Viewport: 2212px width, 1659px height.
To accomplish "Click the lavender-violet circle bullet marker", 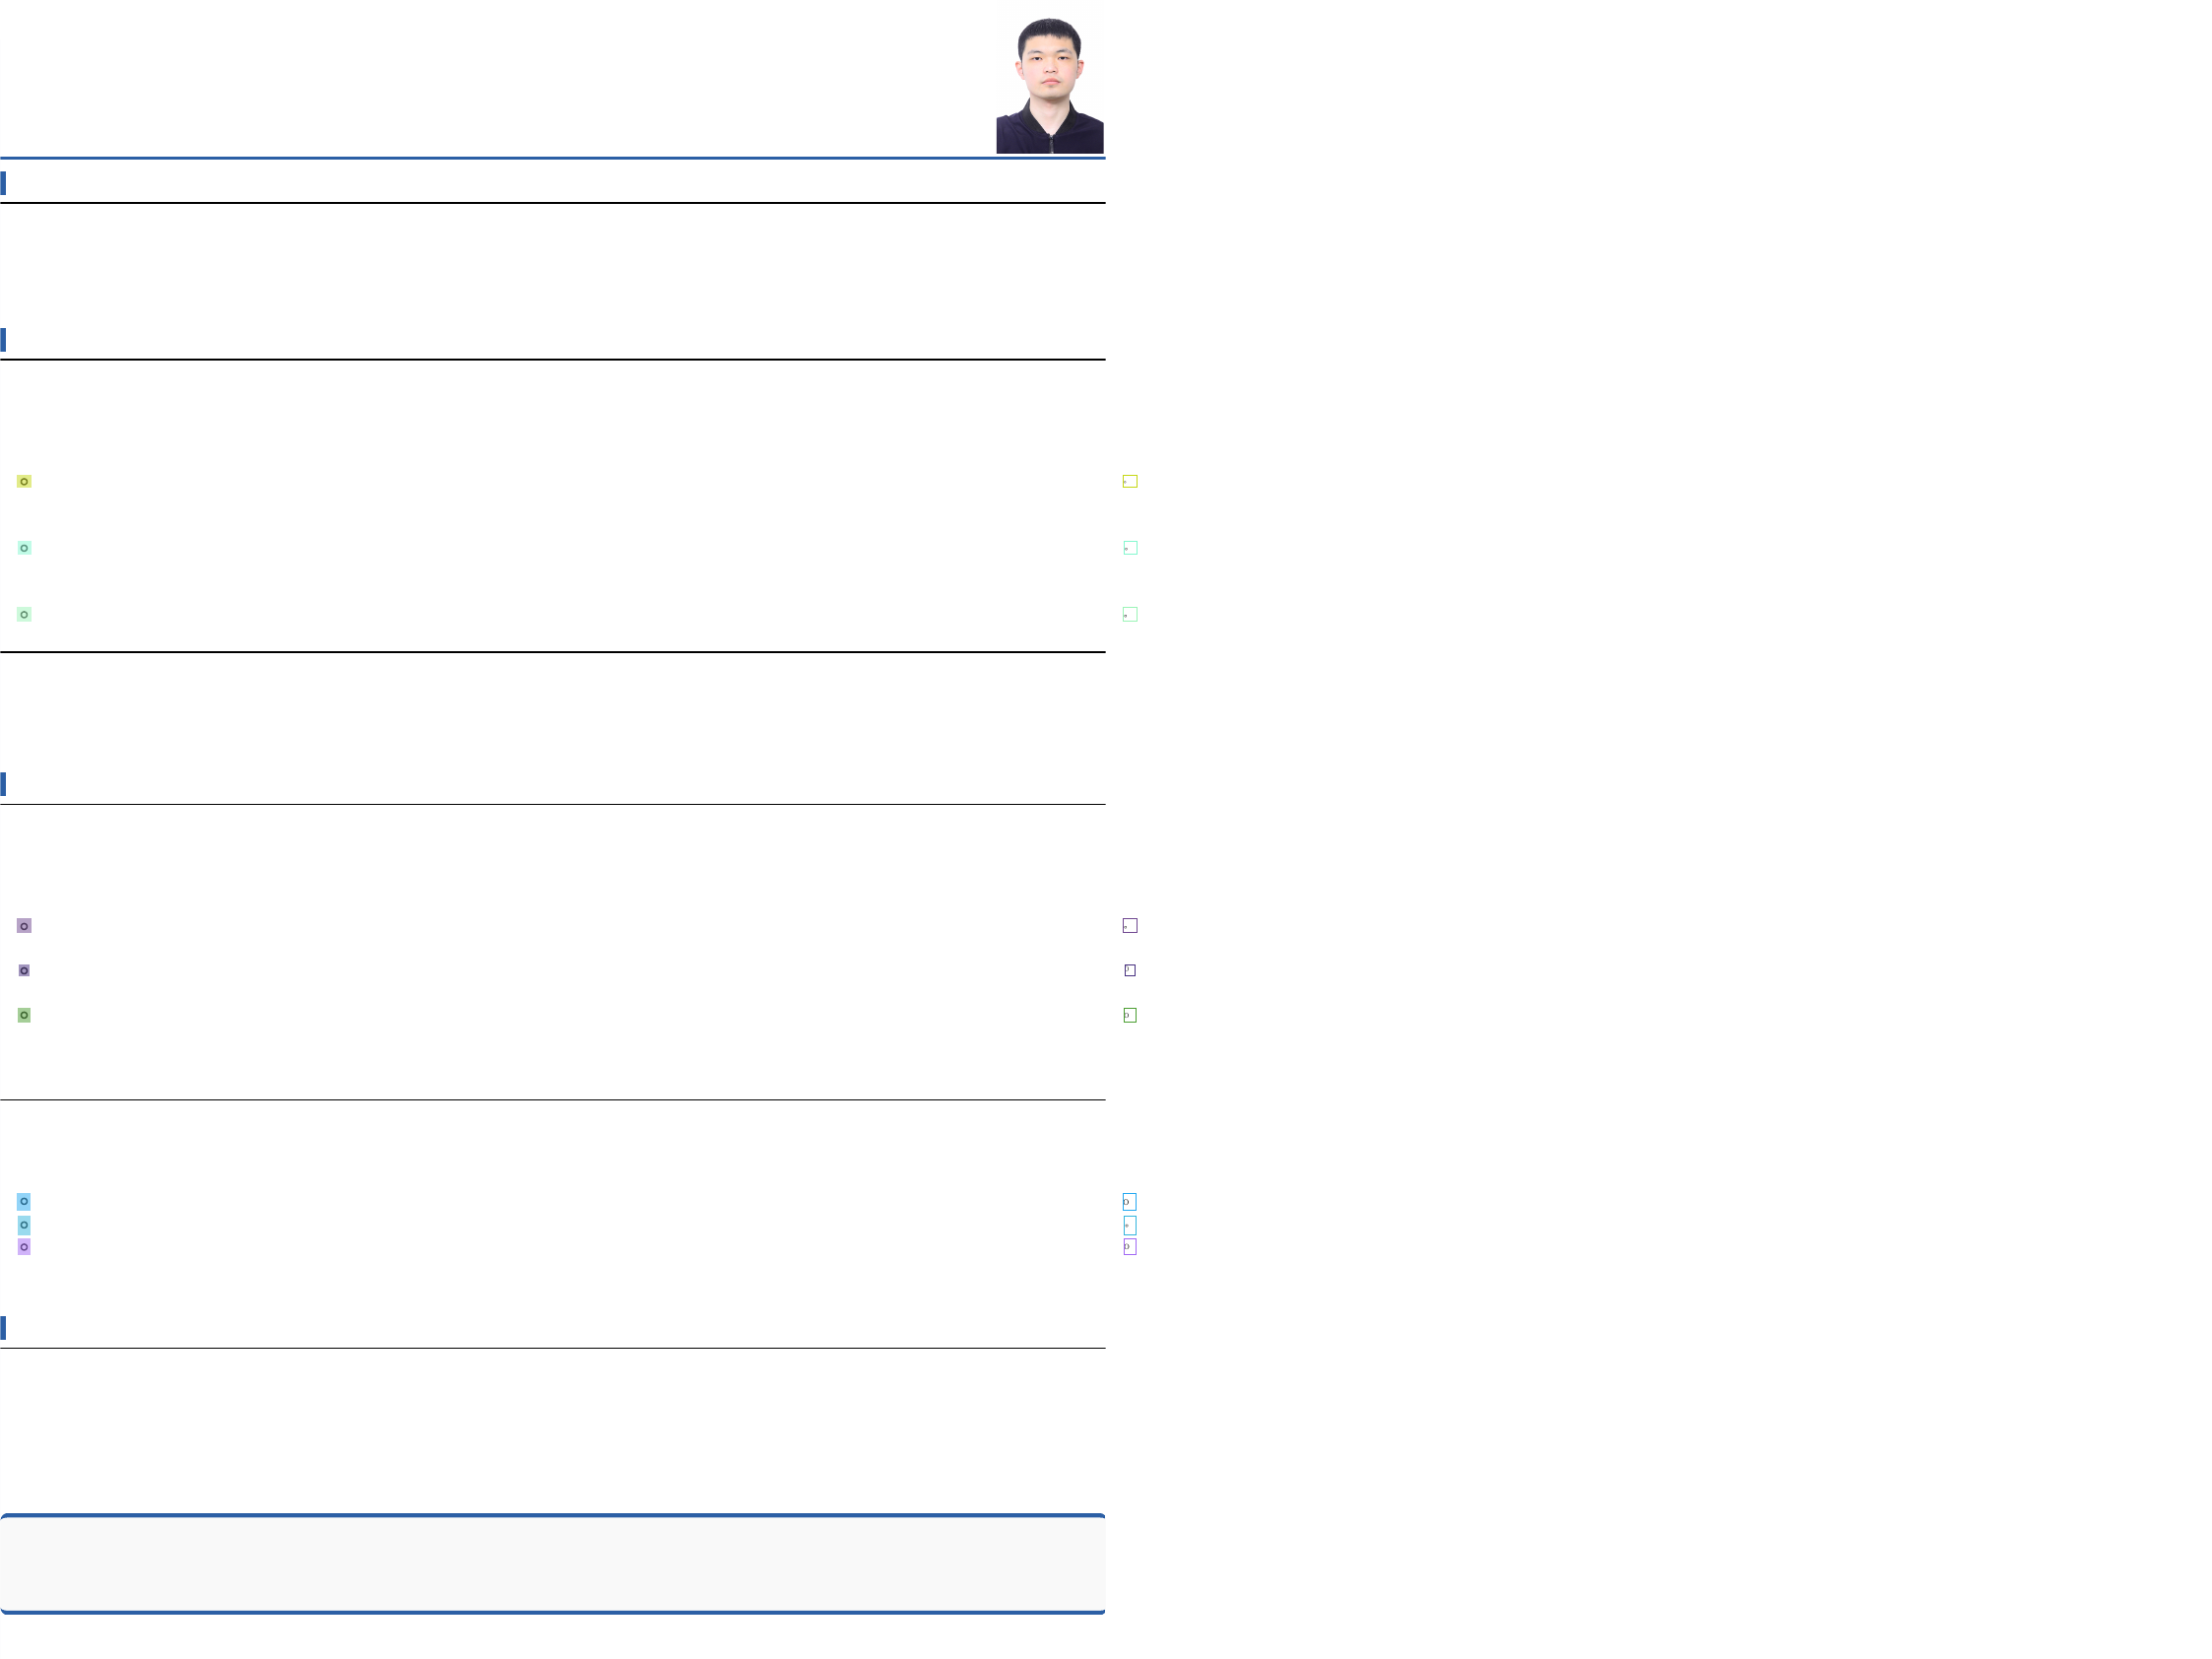I will [x=24, y=1247].
